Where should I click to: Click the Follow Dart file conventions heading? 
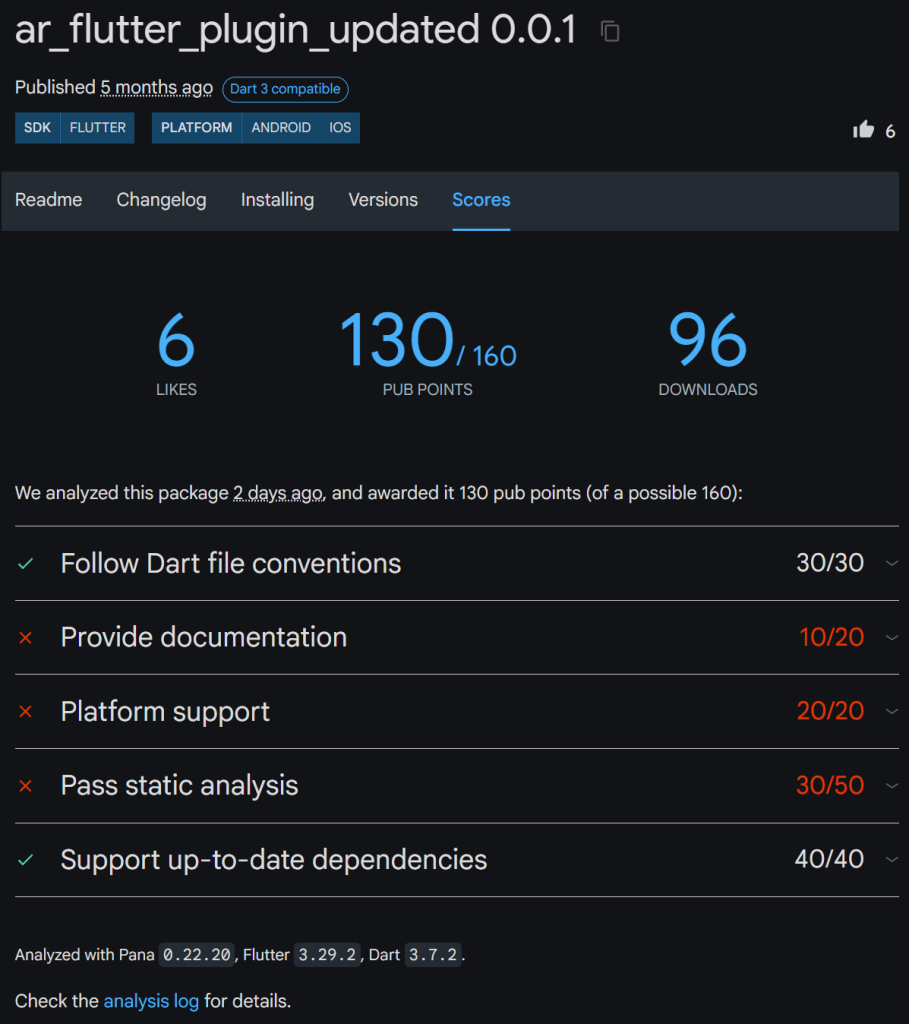[x=231, y=564]
